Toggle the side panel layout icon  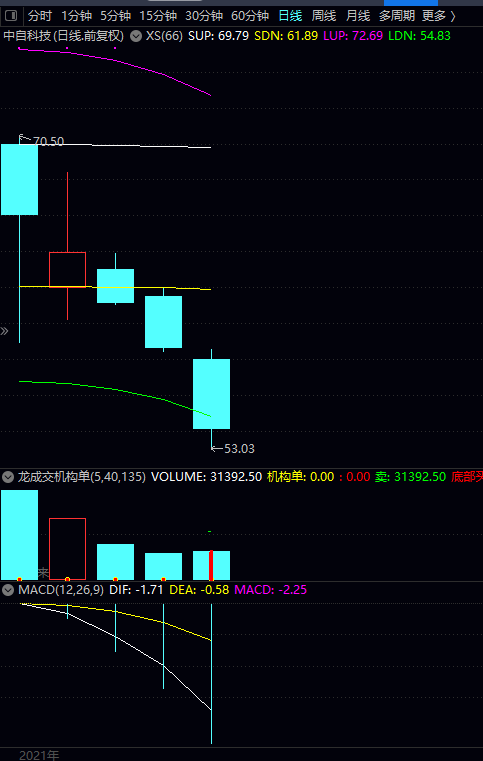tap(11, 17)
